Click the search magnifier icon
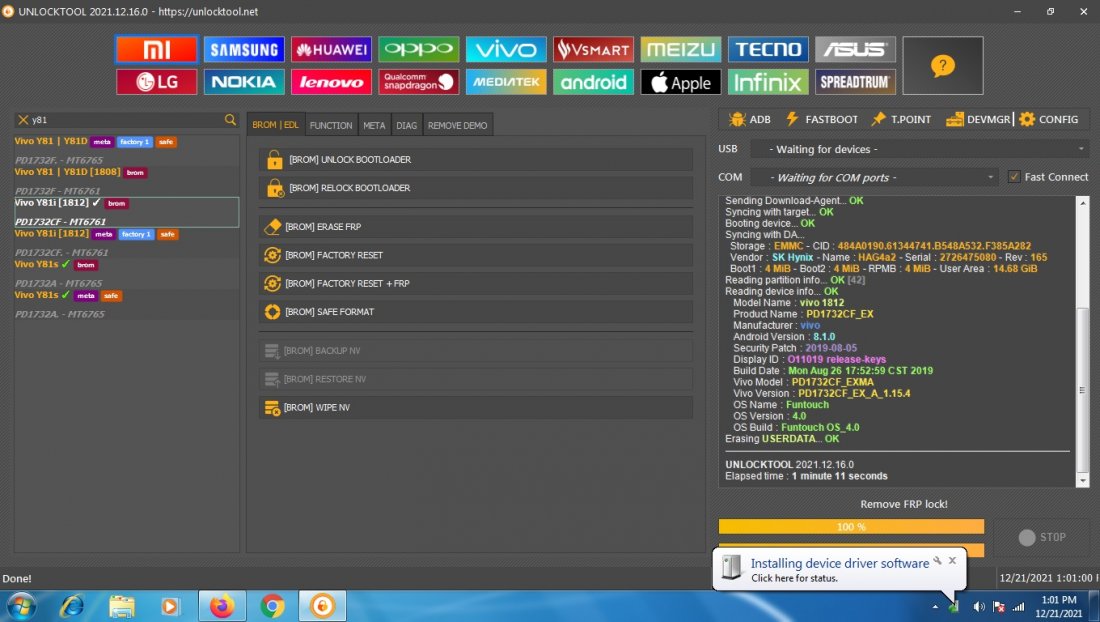Viewport: 1100px width, 622px height. click(x=230, y=120)
